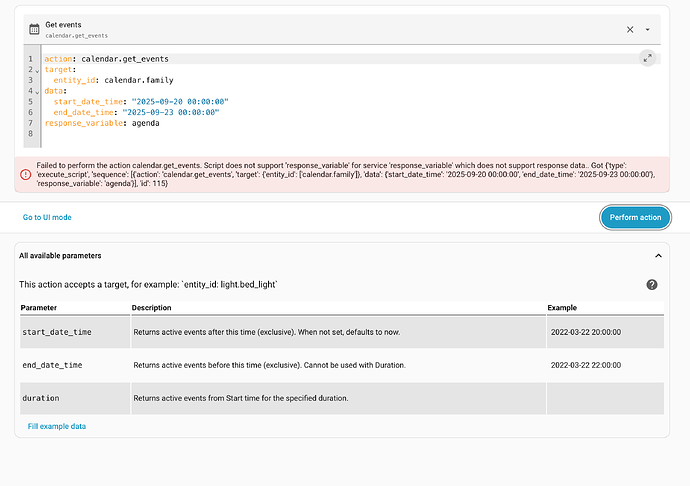690x486 pixels.
Task: Open the help question mark icon
Action: (x=652, y=285)
